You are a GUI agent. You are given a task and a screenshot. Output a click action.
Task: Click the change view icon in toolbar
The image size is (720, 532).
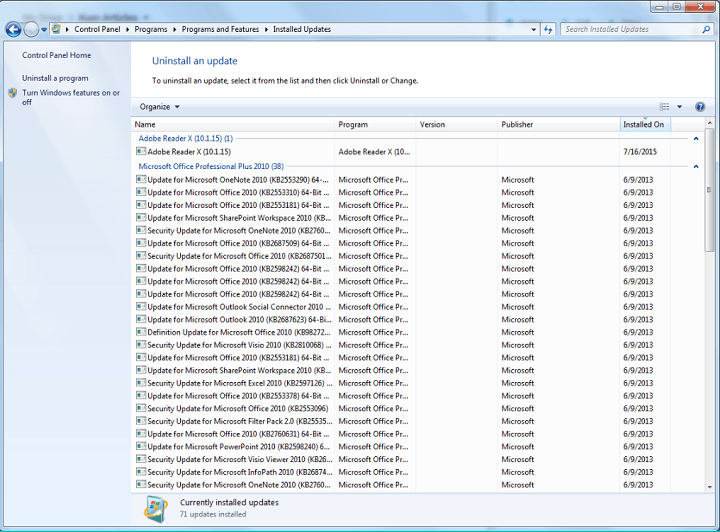665,107
